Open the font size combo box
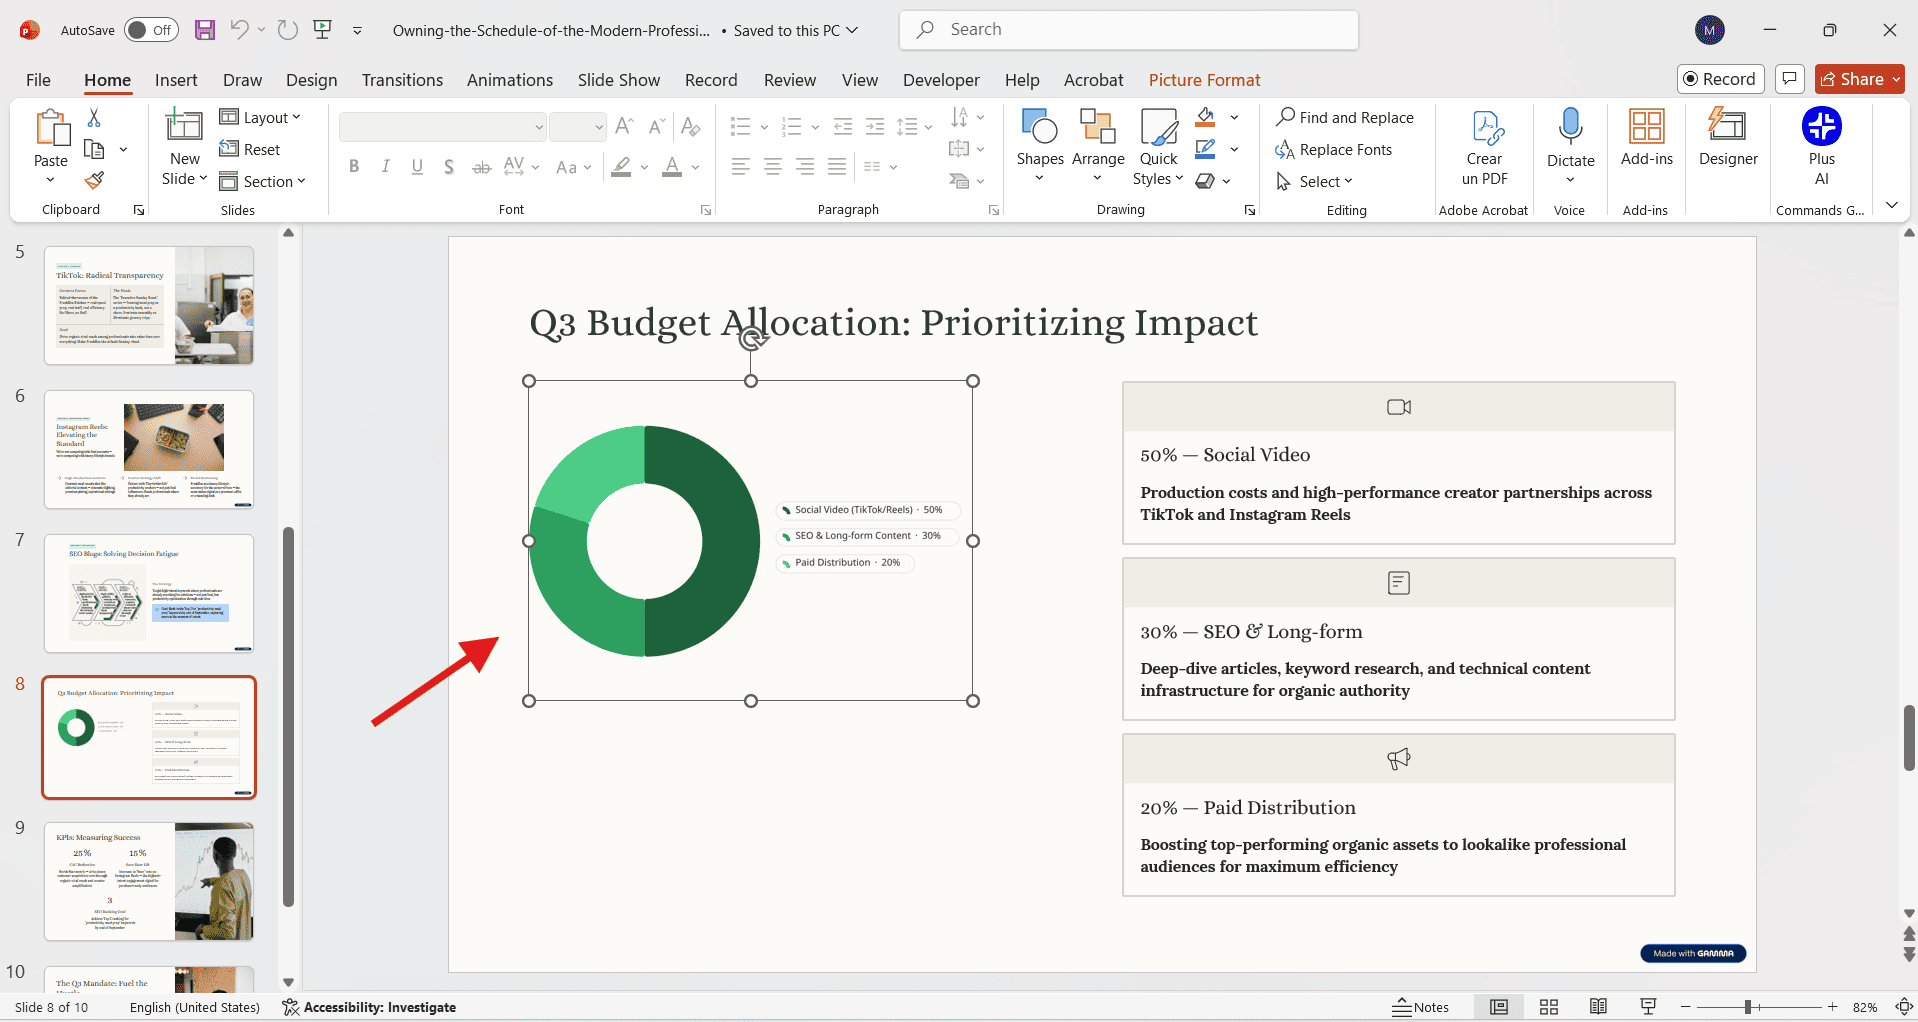This screenshot has width=1918, height=1022. click(x=578, y=127)
